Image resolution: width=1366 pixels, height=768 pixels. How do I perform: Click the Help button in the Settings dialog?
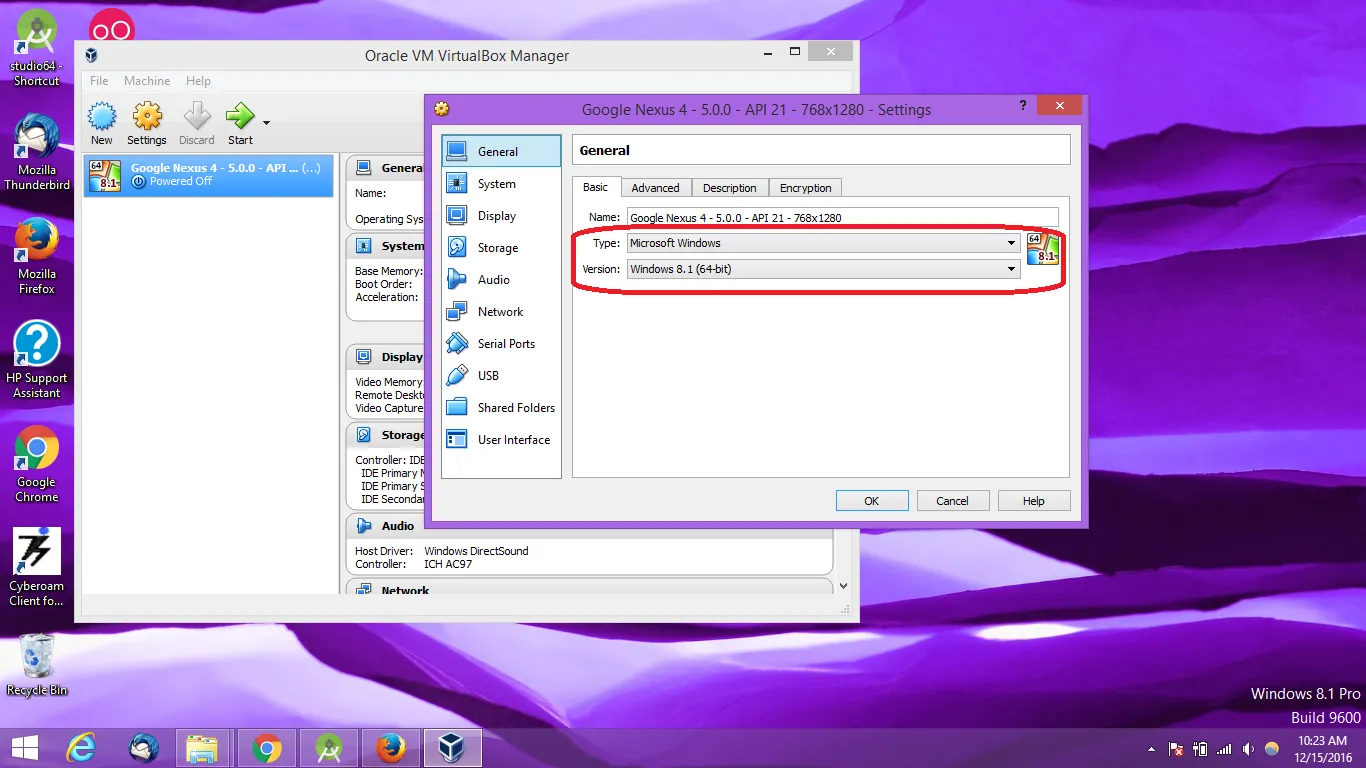1034,501
